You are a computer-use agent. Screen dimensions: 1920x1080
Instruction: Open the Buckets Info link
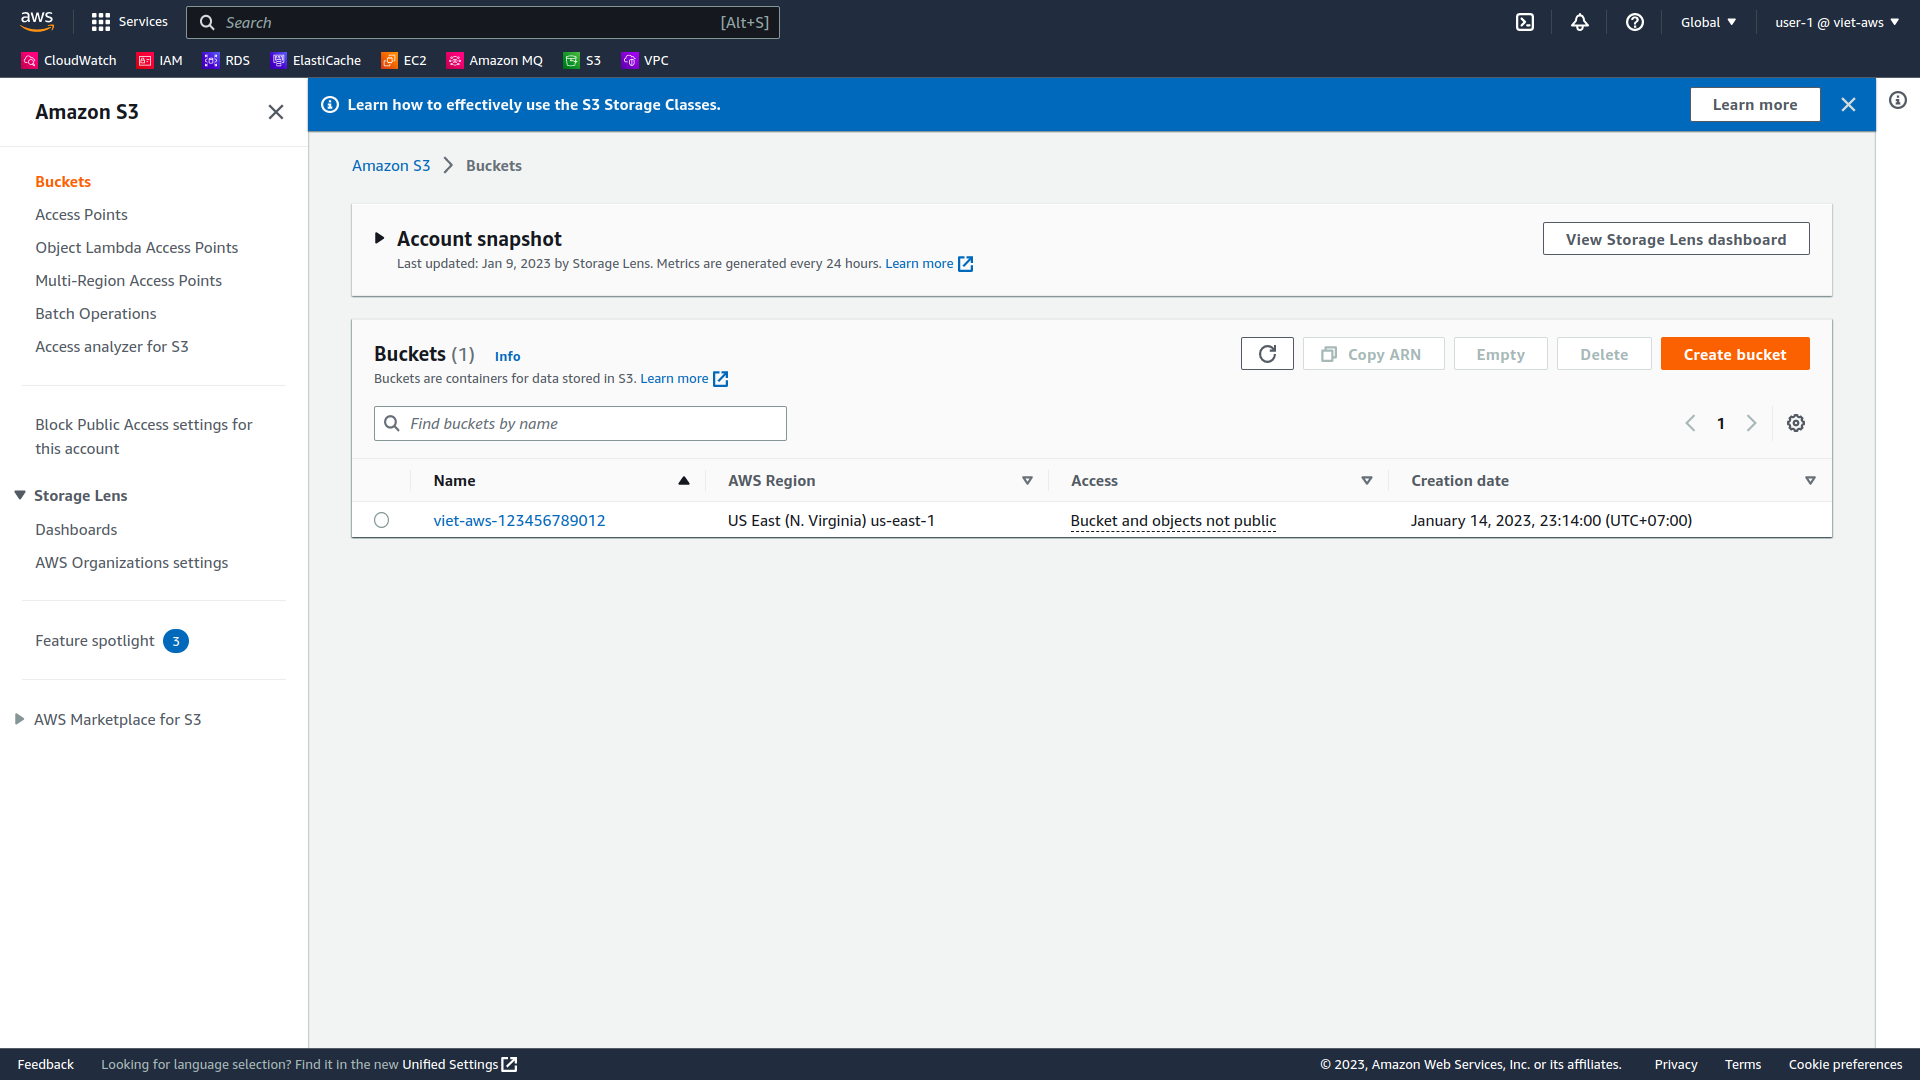click(x=507, y=356)
